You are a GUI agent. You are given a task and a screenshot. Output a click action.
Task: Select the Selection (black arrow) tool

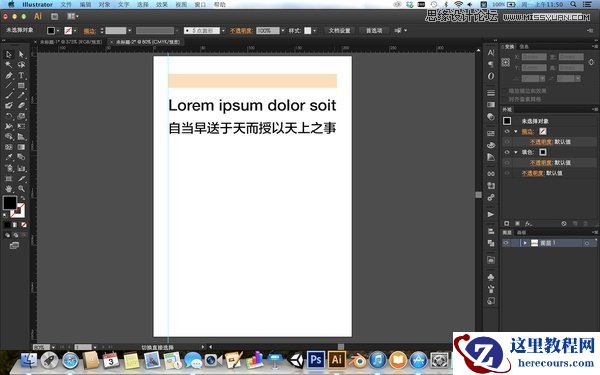point(8,55)
